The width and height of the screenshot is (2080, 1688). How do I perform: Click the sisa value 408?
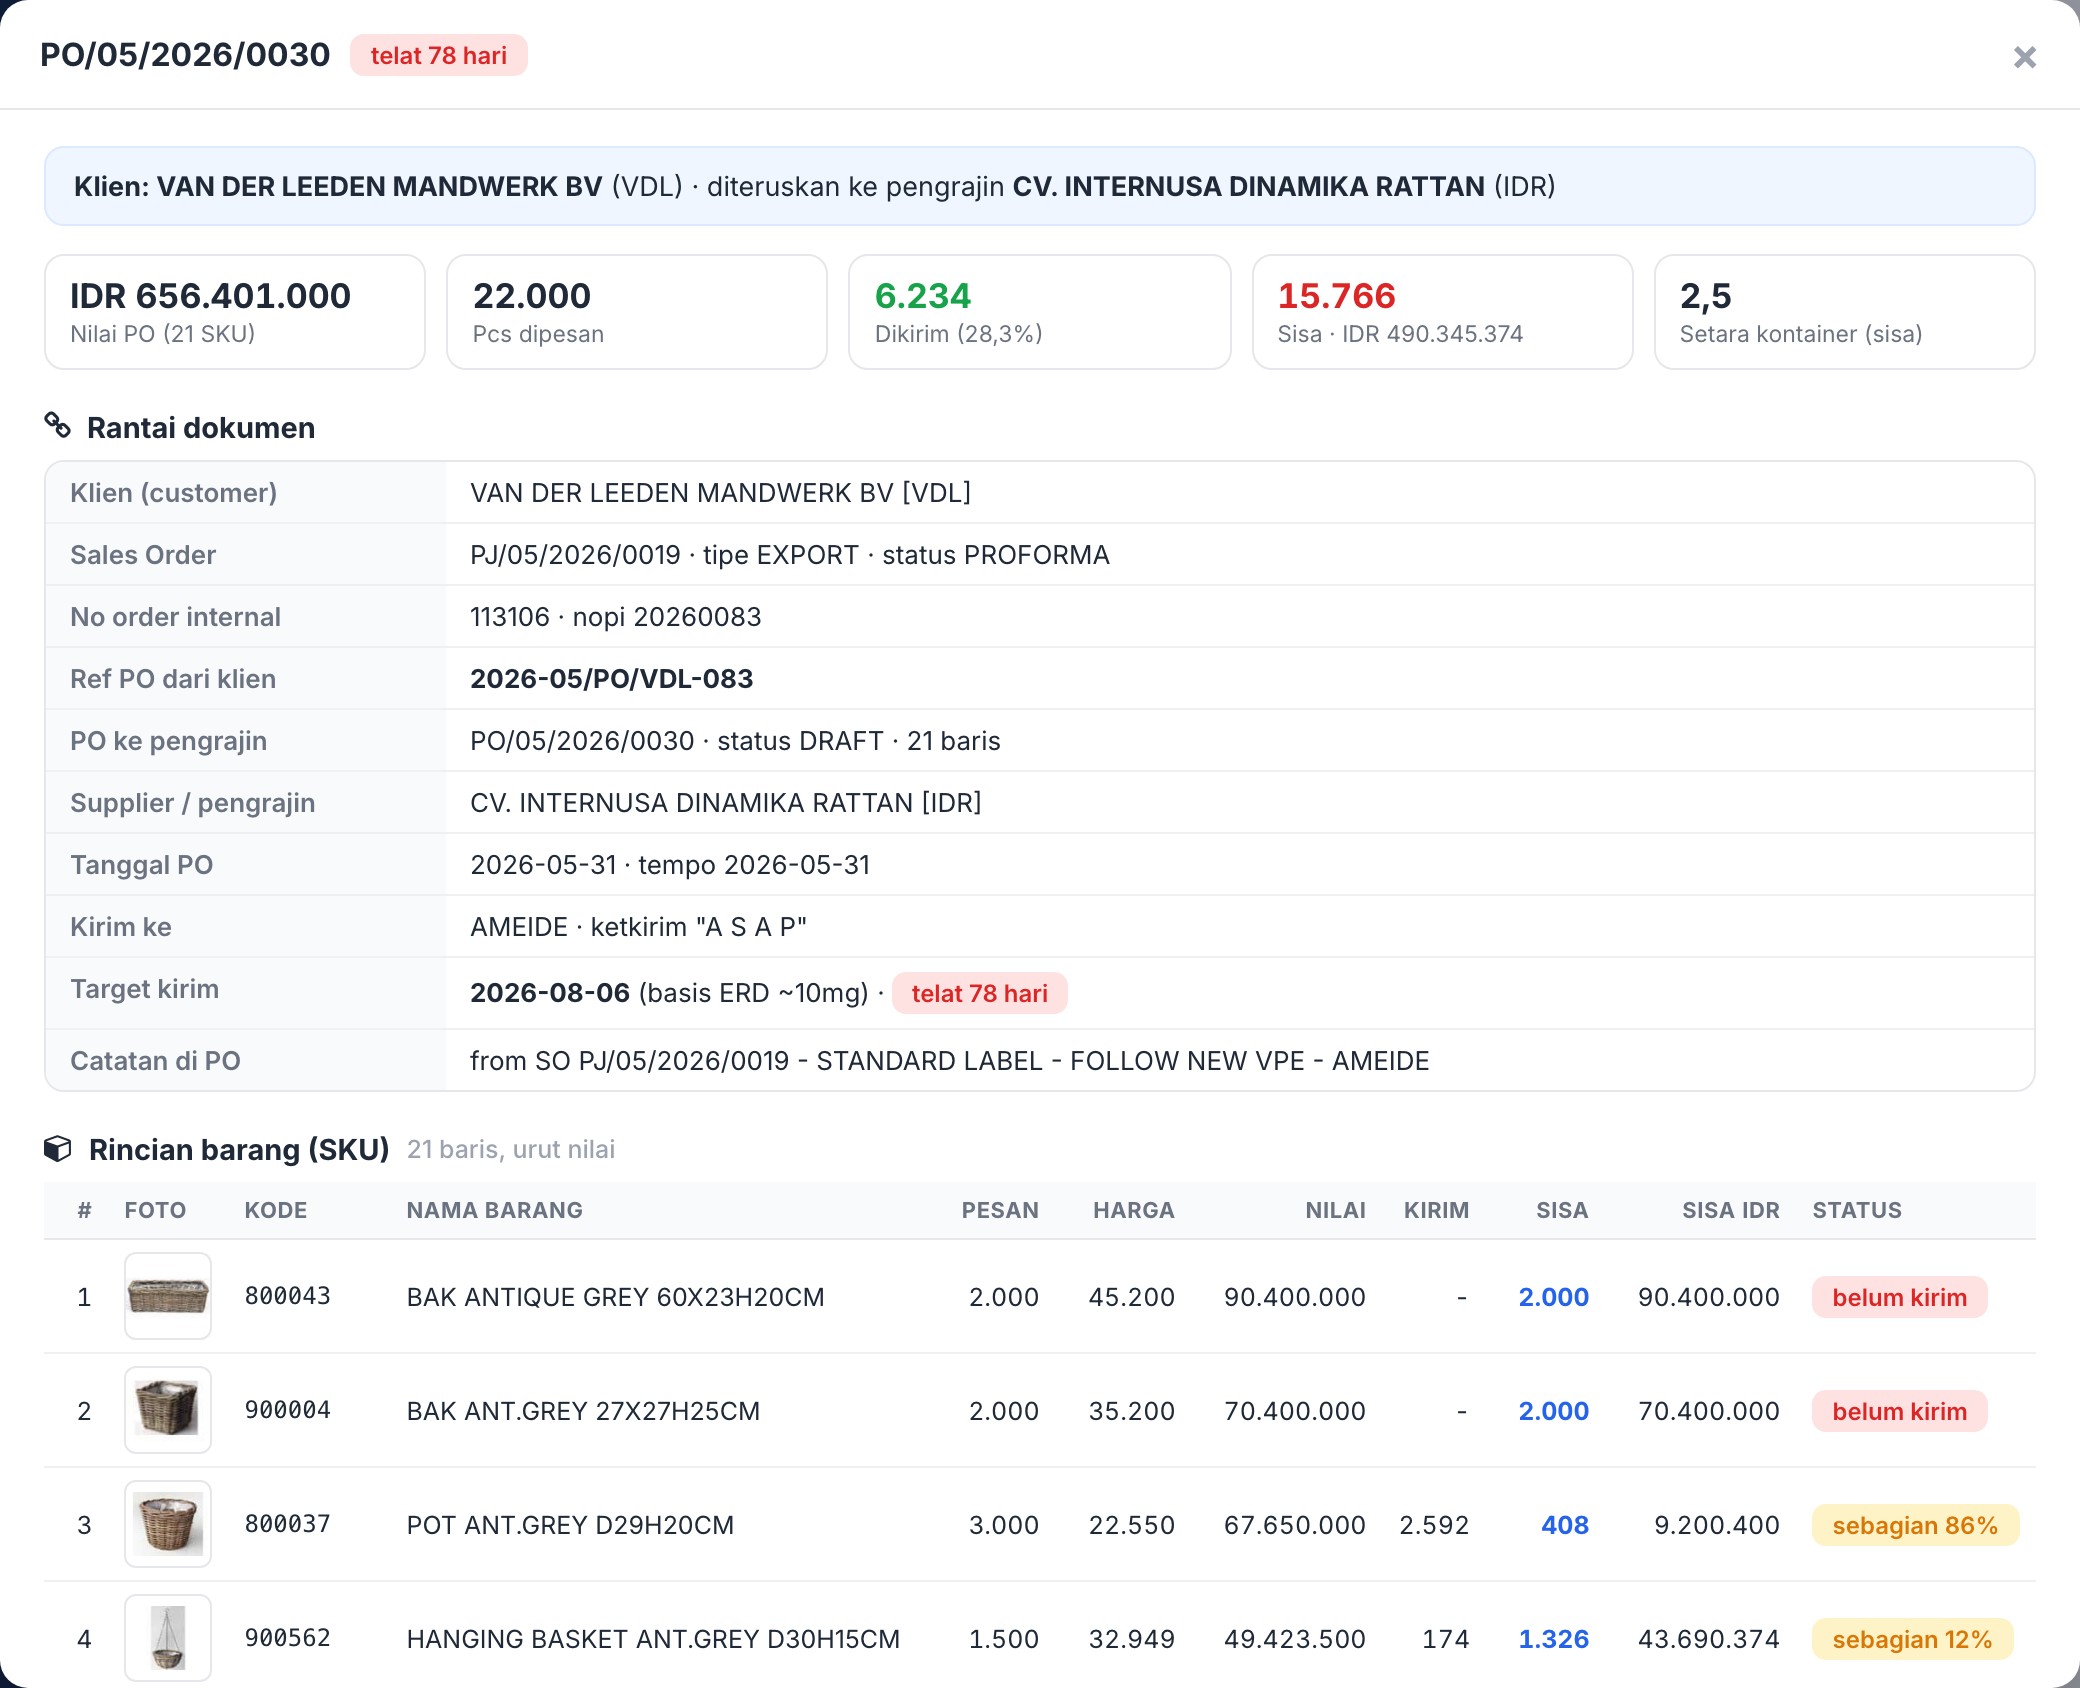pyautogui.click(x=1565, y=1525)
